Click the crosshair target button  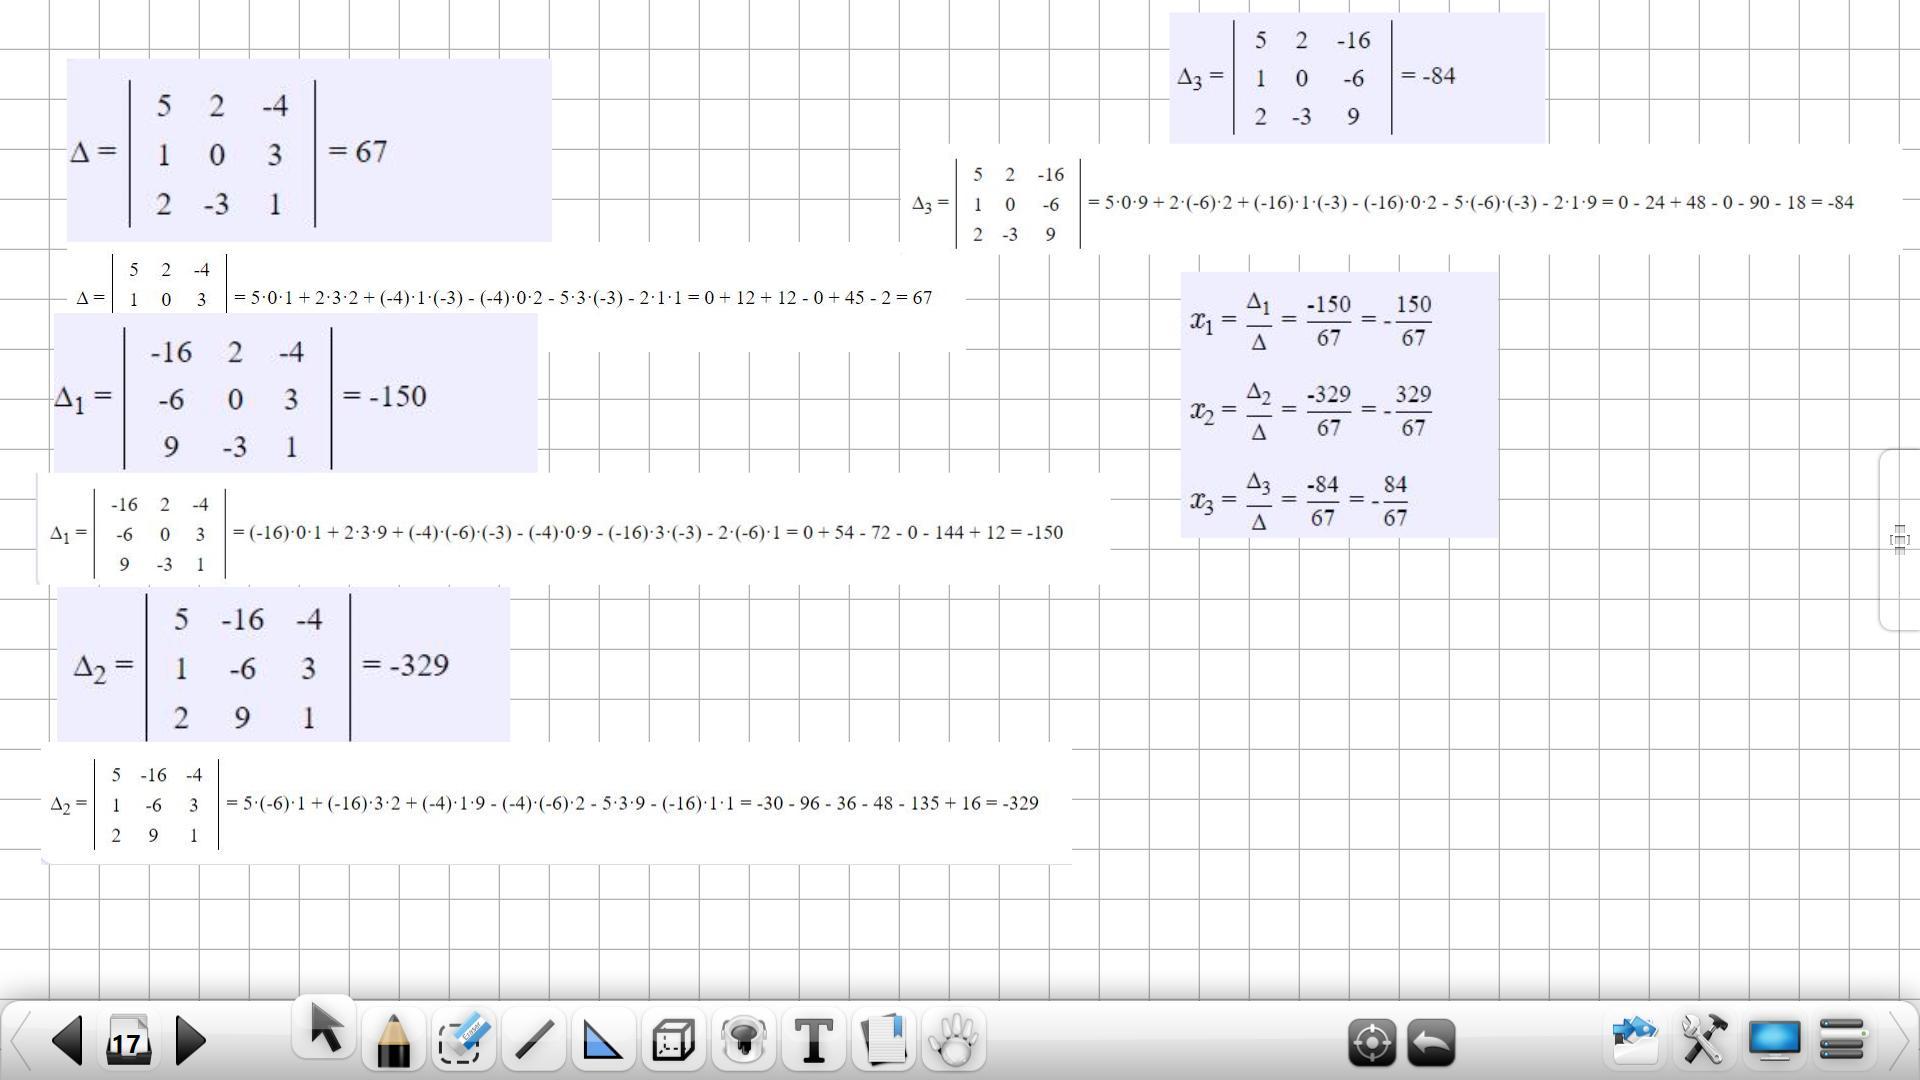coord(1372,1042)
